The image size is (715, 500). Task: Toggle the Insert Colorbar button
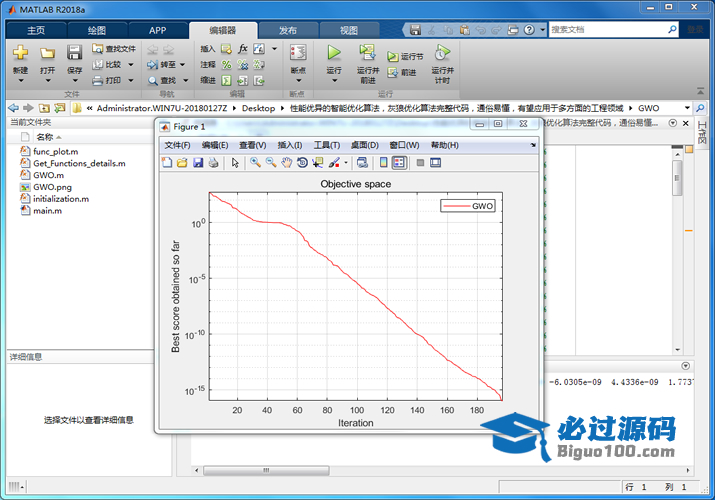point(384,163)
